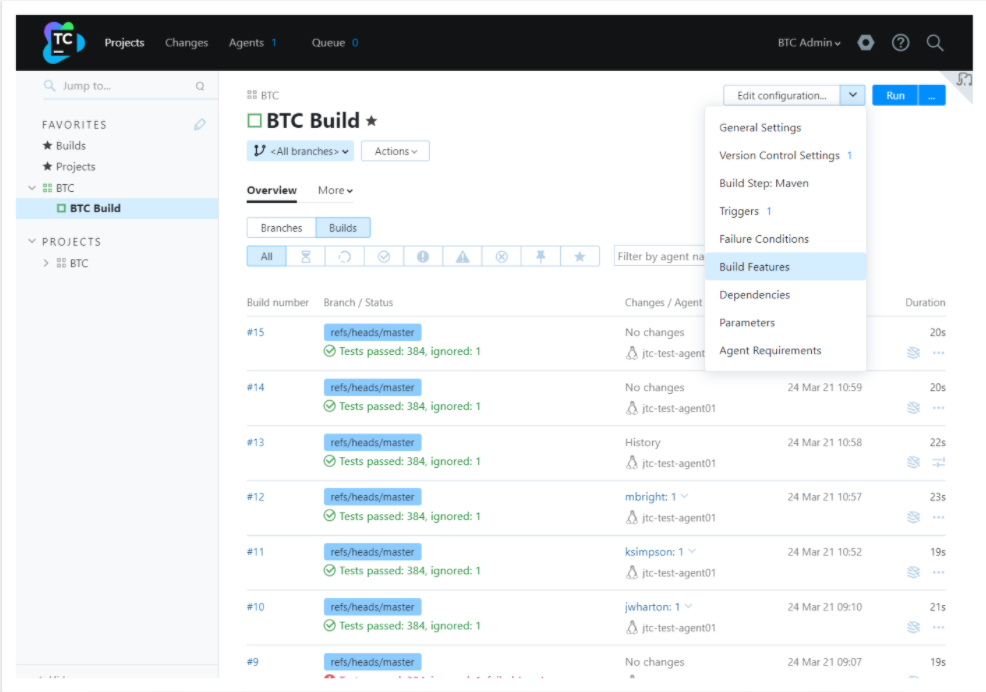Screen dimensions: 986x692
Task: Open the All branches dropdown
Action: tap(301, 151)
